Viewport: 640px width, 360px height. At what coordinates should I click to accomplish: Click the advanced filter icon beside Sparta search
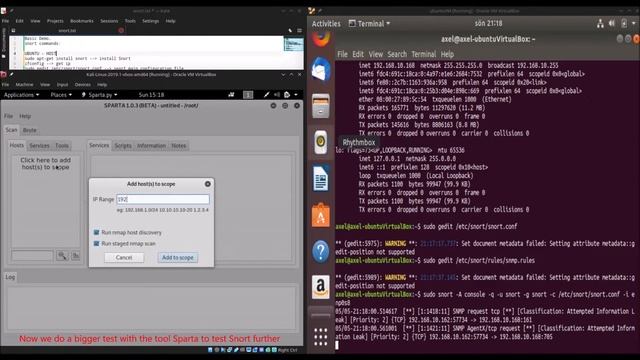[76, 256]
